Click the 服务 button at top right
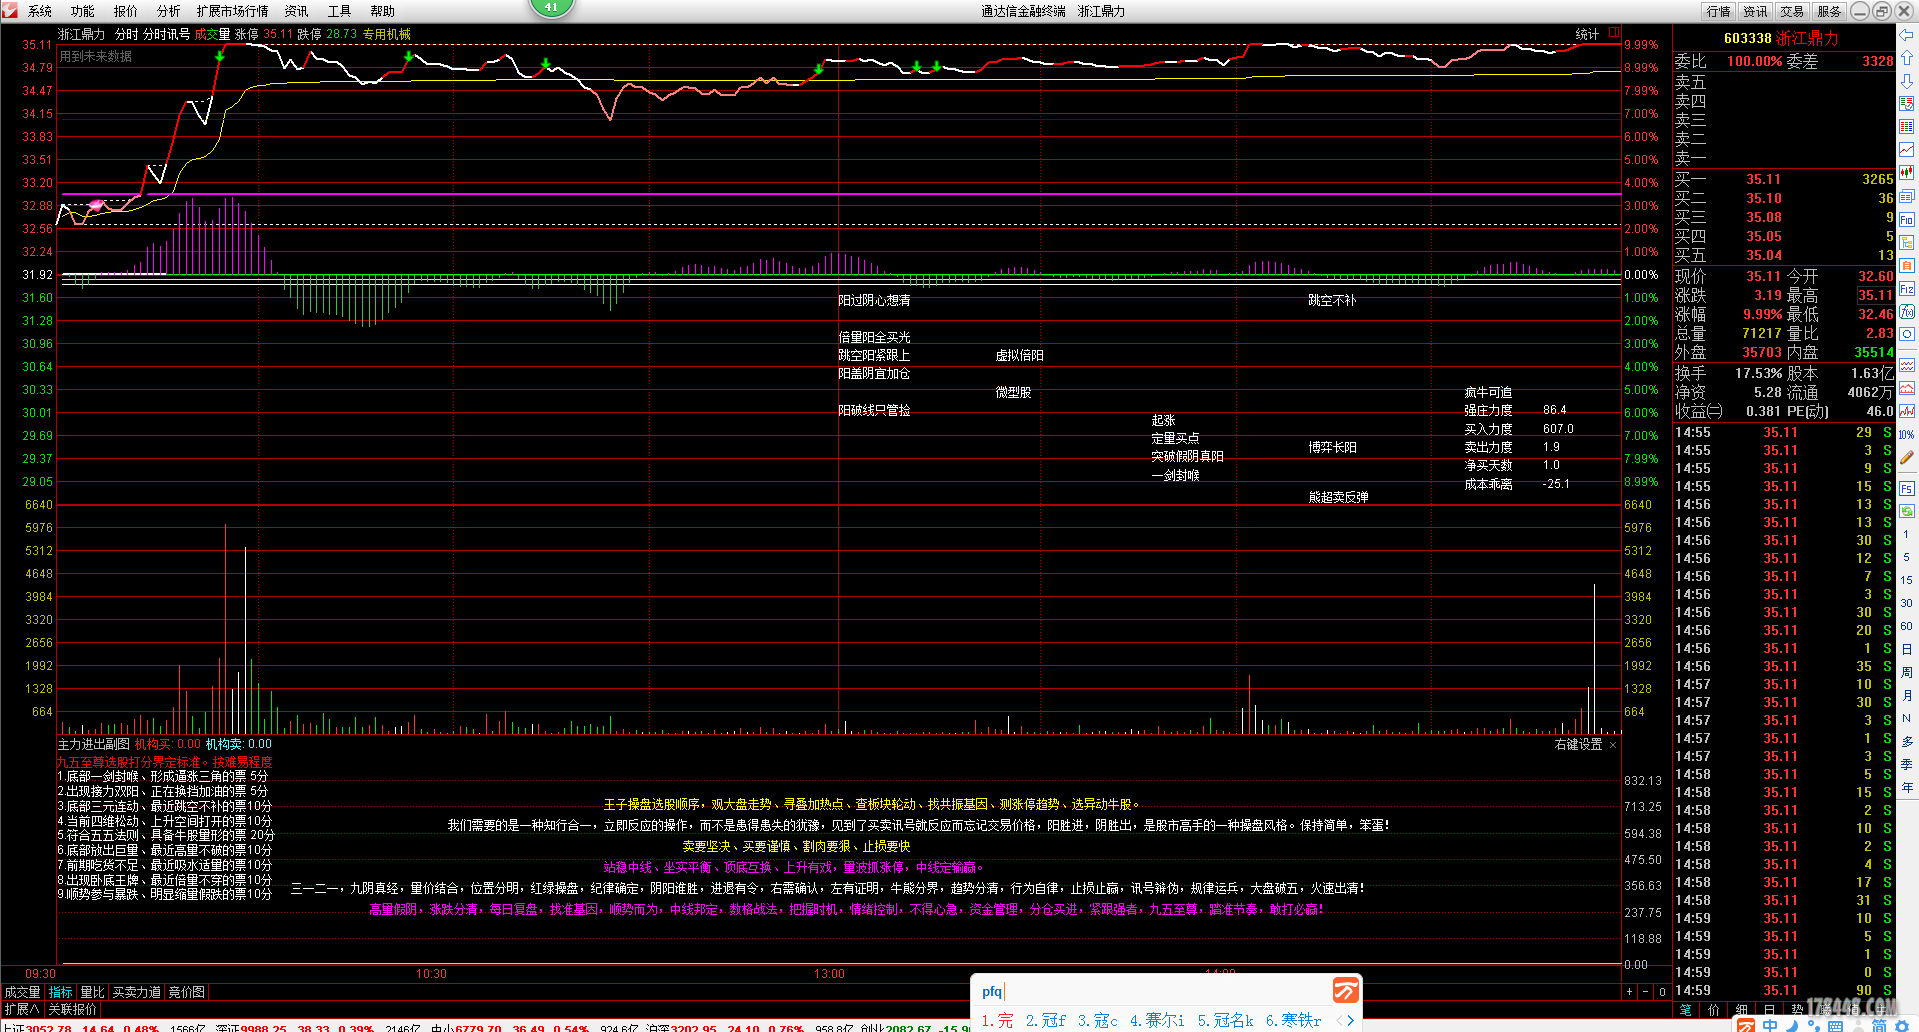1919x1032 pixels. 1830,11
